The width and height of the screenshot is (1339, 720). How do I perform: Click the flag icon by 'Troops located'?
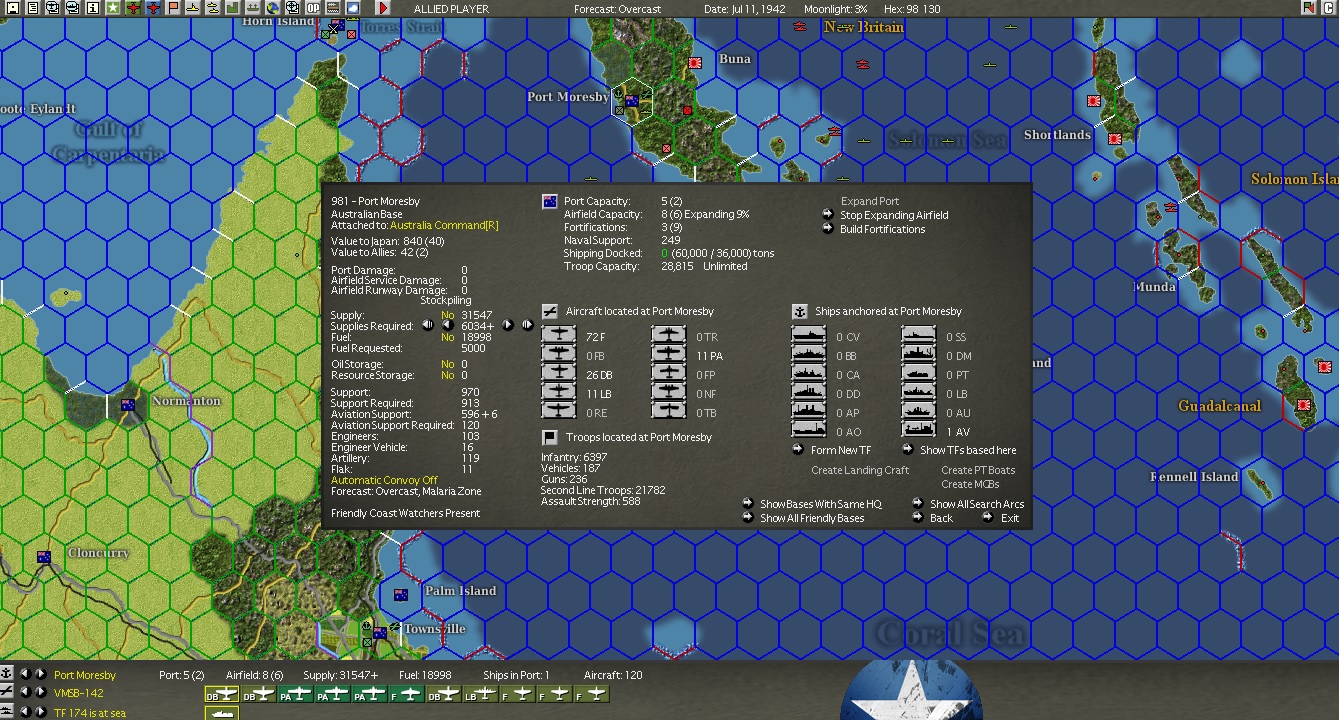(549, 438)
